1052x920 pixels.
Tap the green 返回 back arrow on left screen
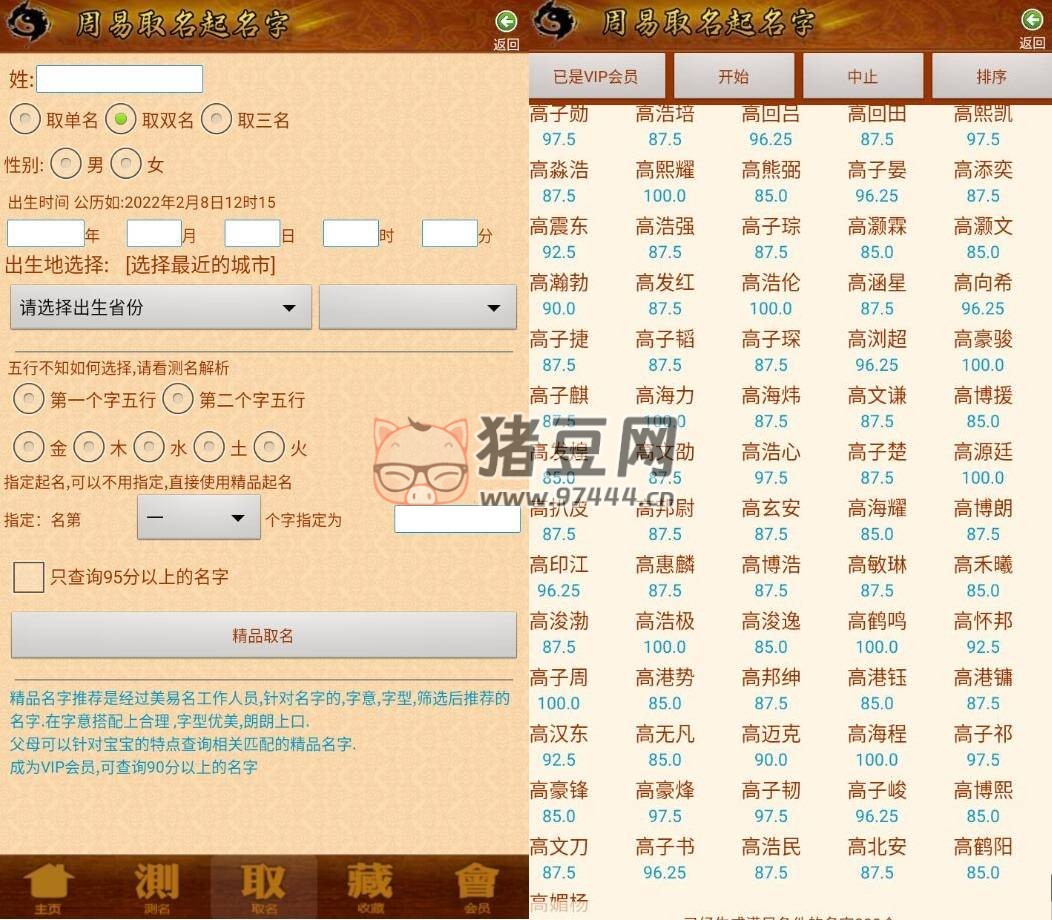tap(507, 21)
